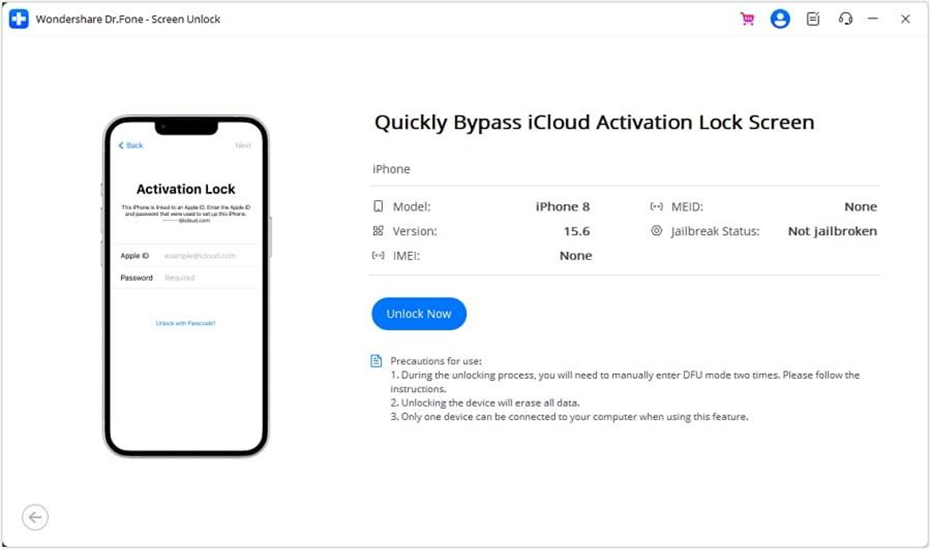The width and height of the screenshot is (931, 550).
Task: Click the grid icon beside Version
Action: point(378,231)
